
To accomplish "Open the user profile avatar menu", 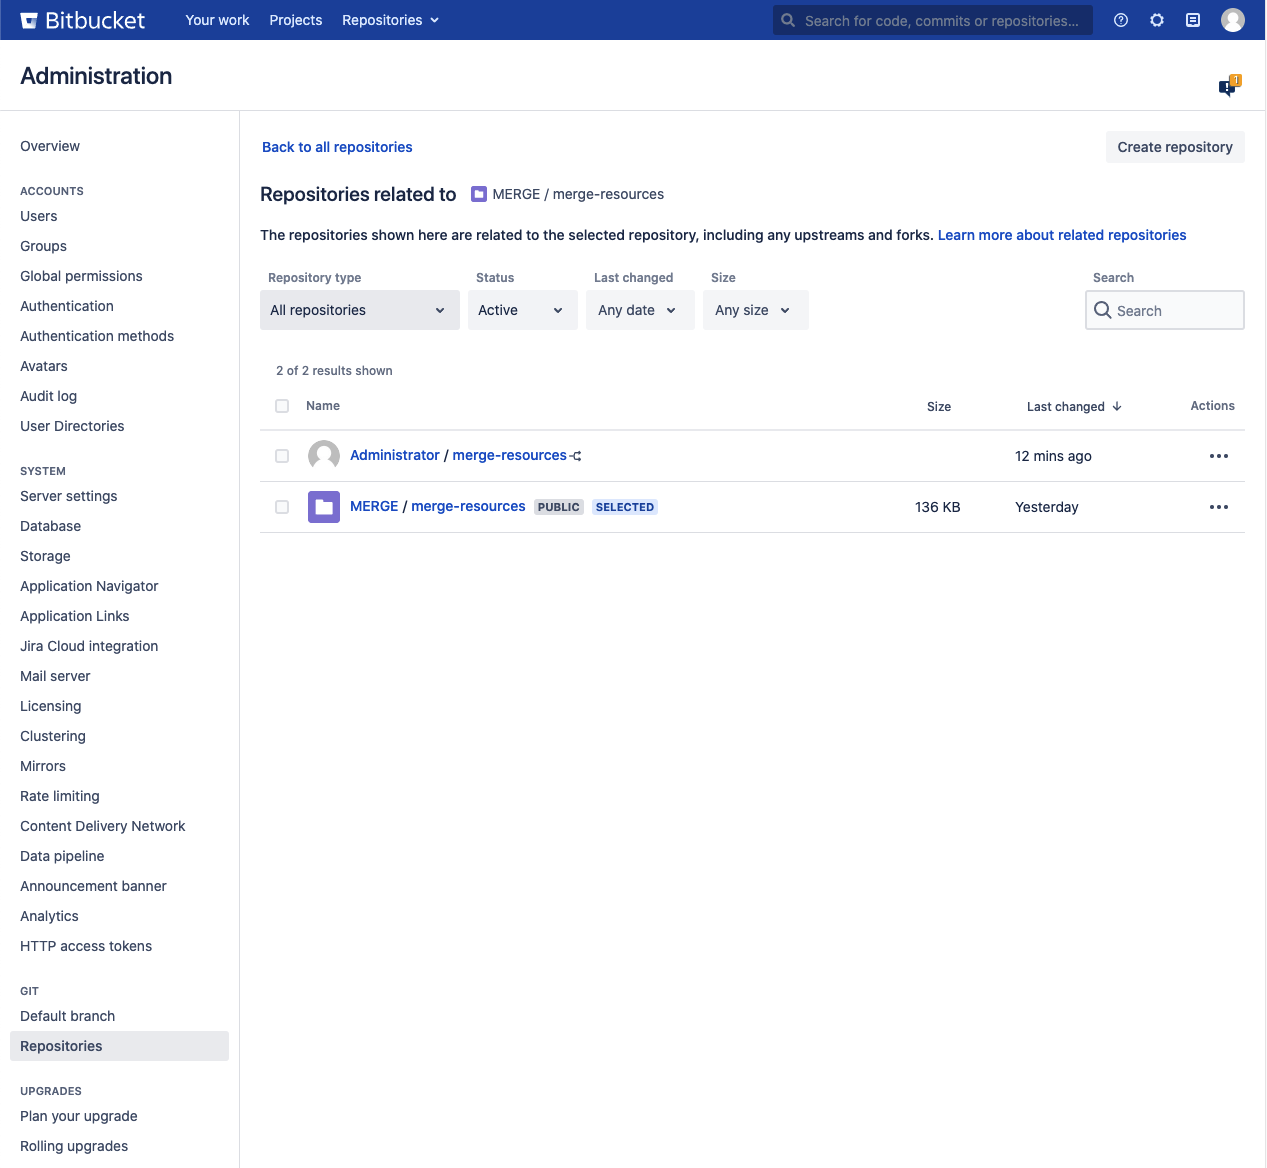I will click(1233, 20).
